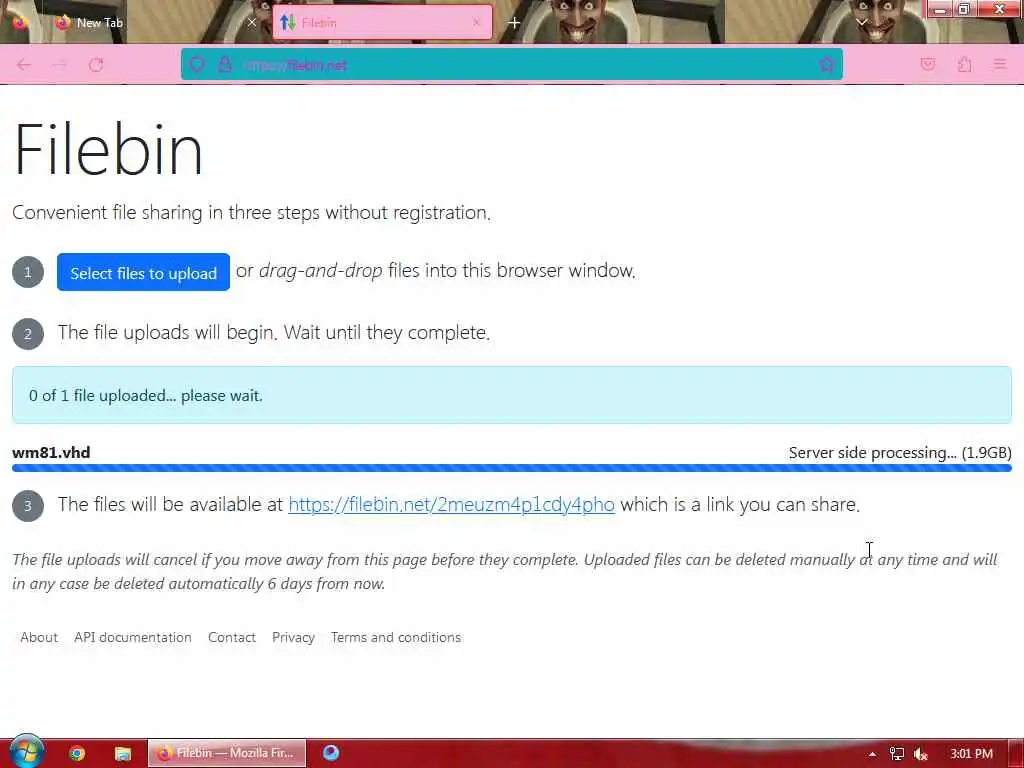Select the Filebin tab
This screenshot has height=768, width=1024.
[382, 23]
